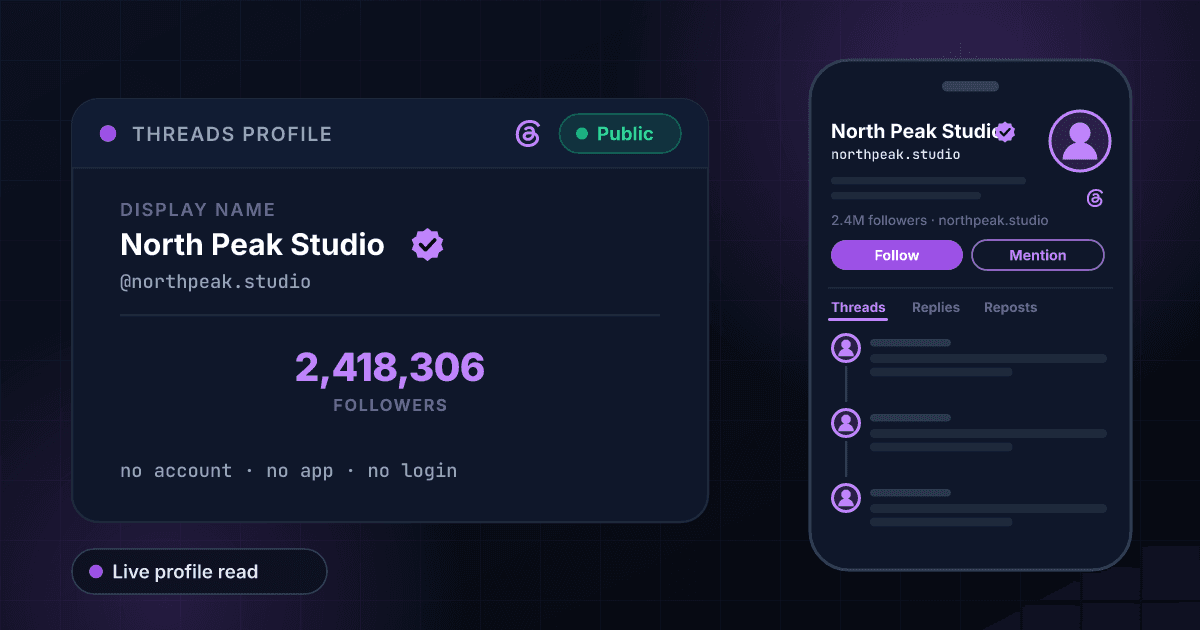Click the Live profile read pill
Image resolution: width=1200 pixels, height=630 pixels.
(199, 572)
